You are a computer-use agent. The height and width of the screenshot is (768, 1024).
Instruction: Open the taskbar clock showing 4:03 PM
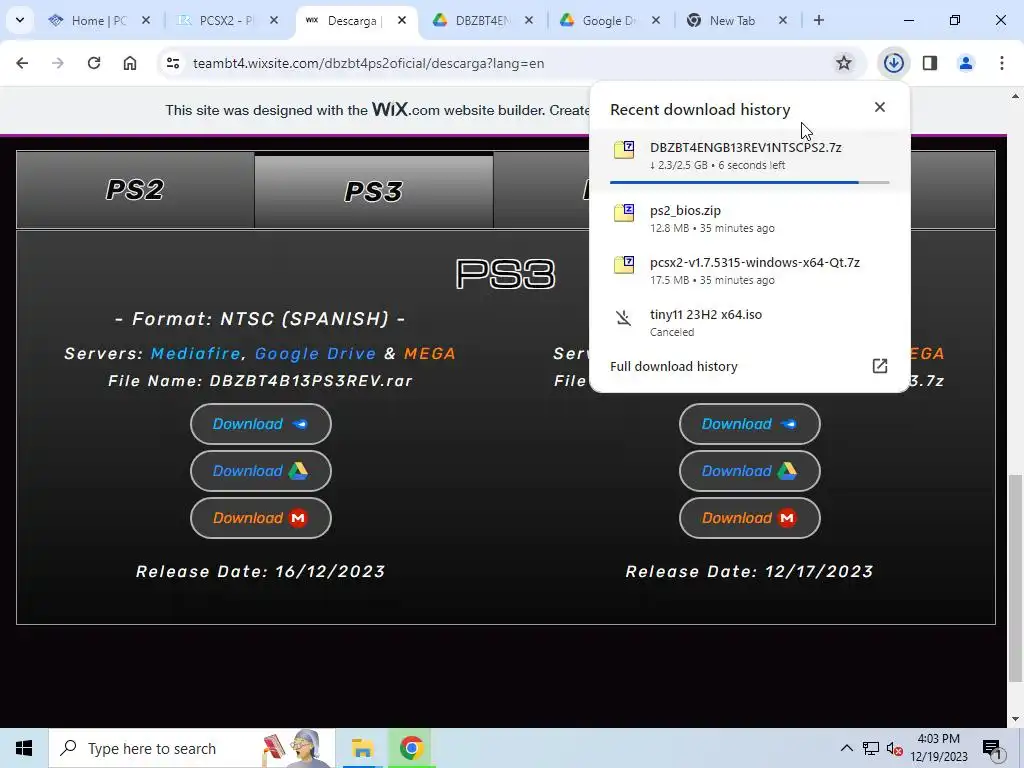[939, 748]
